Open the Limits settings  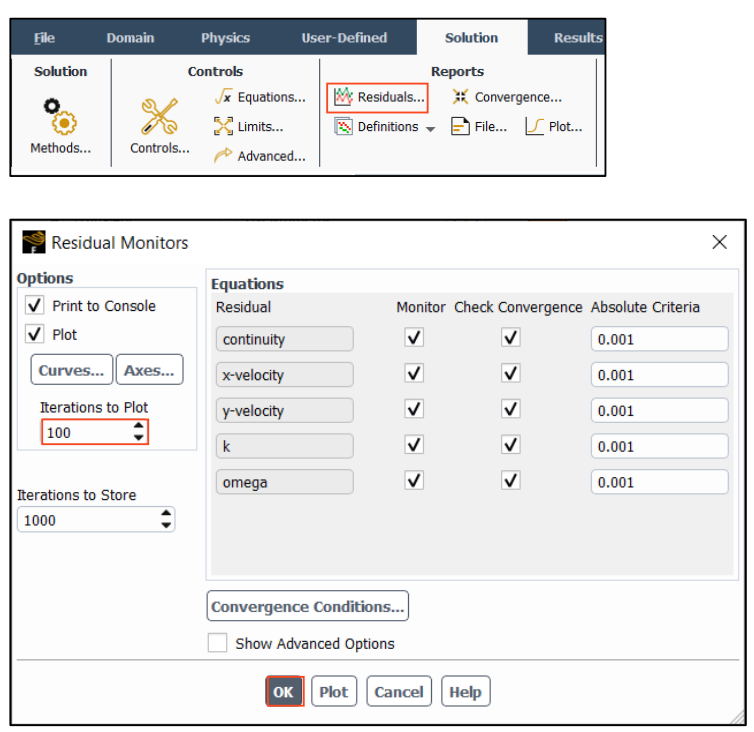point(249,127)
